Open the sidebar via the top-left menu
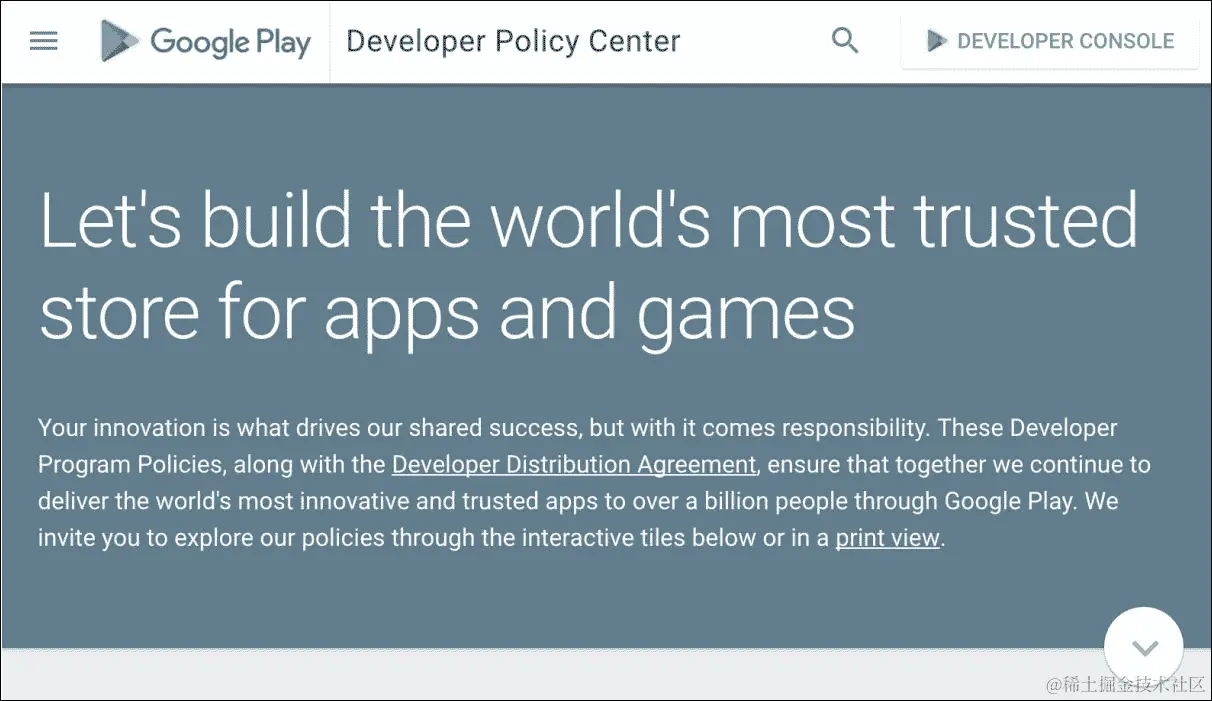This screenshot has width=1212, height=701. (x=42, y=41)
